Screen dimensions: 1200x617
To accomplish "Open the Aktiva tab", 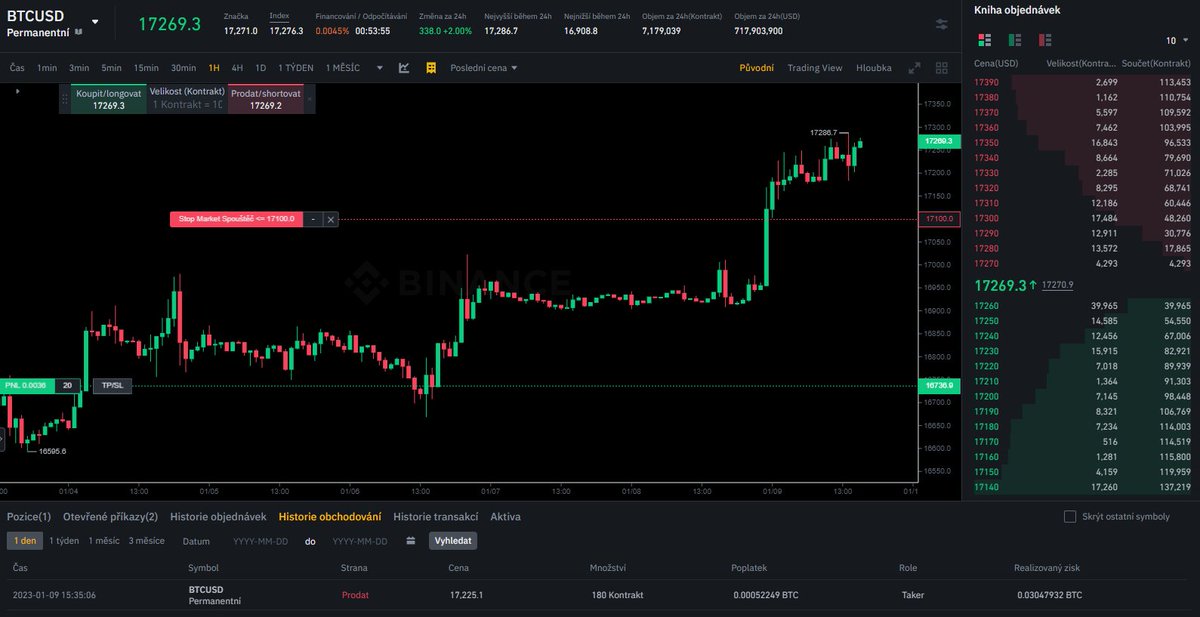I will click(505, 517).
